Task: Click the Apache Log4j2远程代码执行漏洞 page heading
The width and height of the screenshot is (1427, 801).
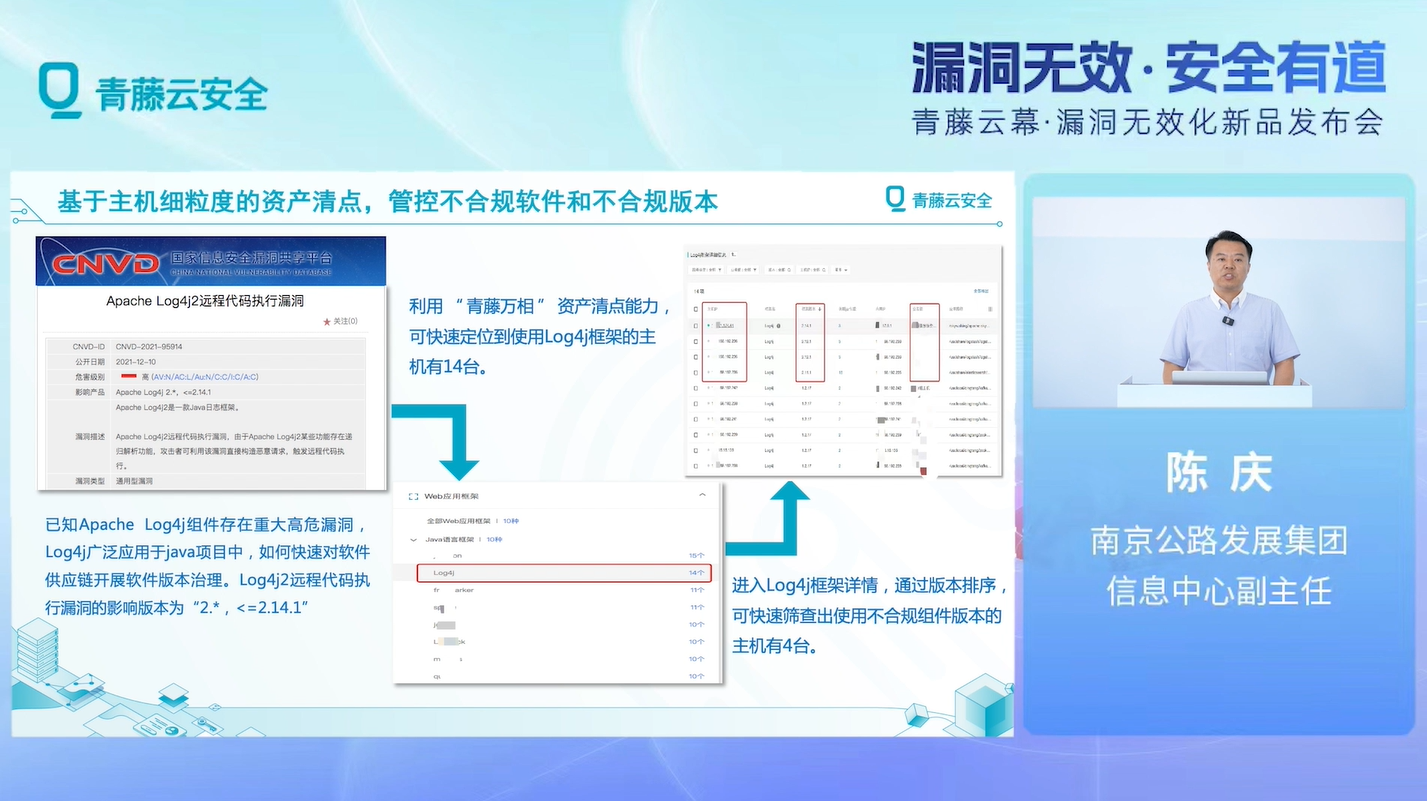Action: [205, 300]
